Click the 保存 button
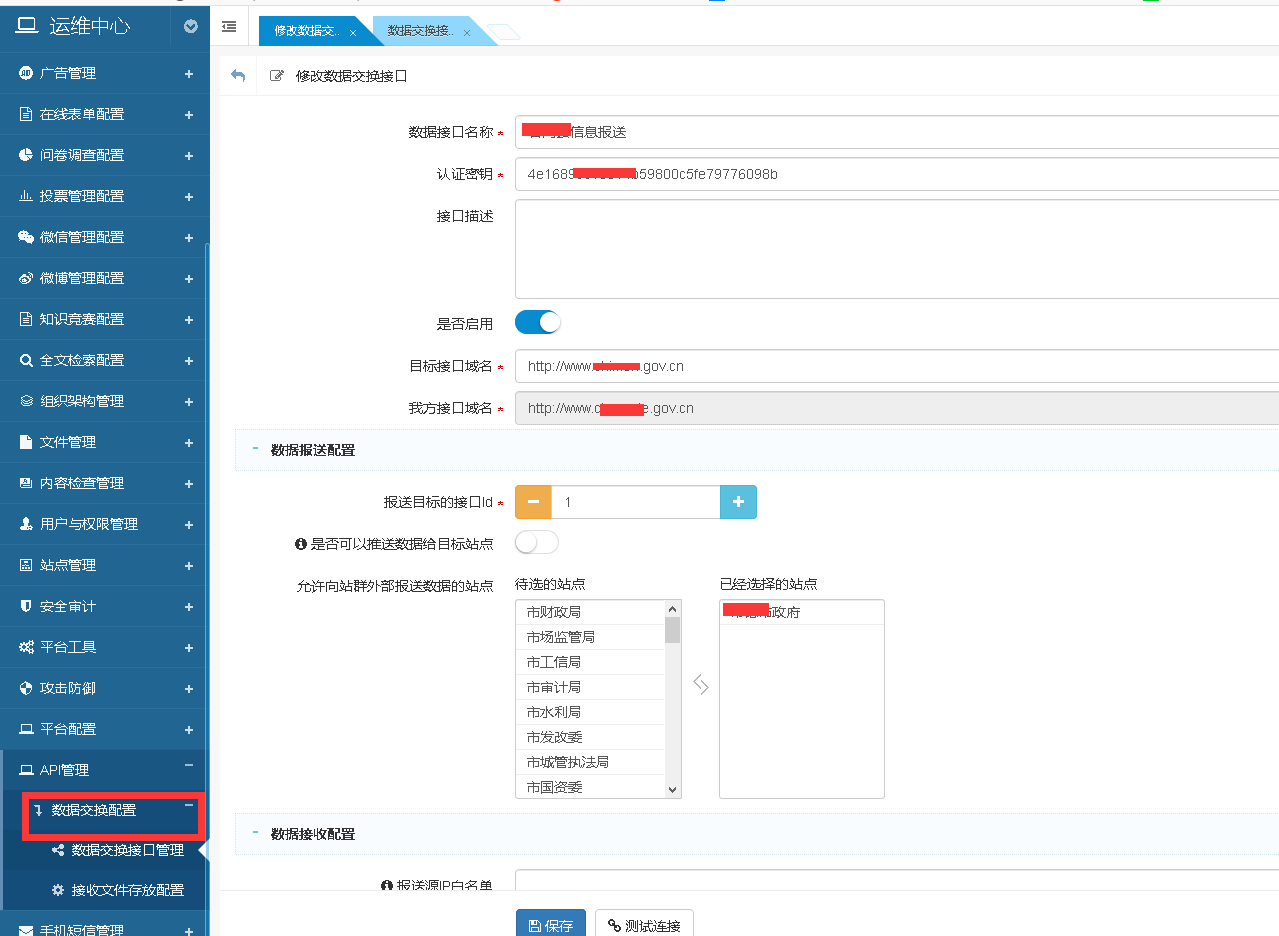 (551, 925)
